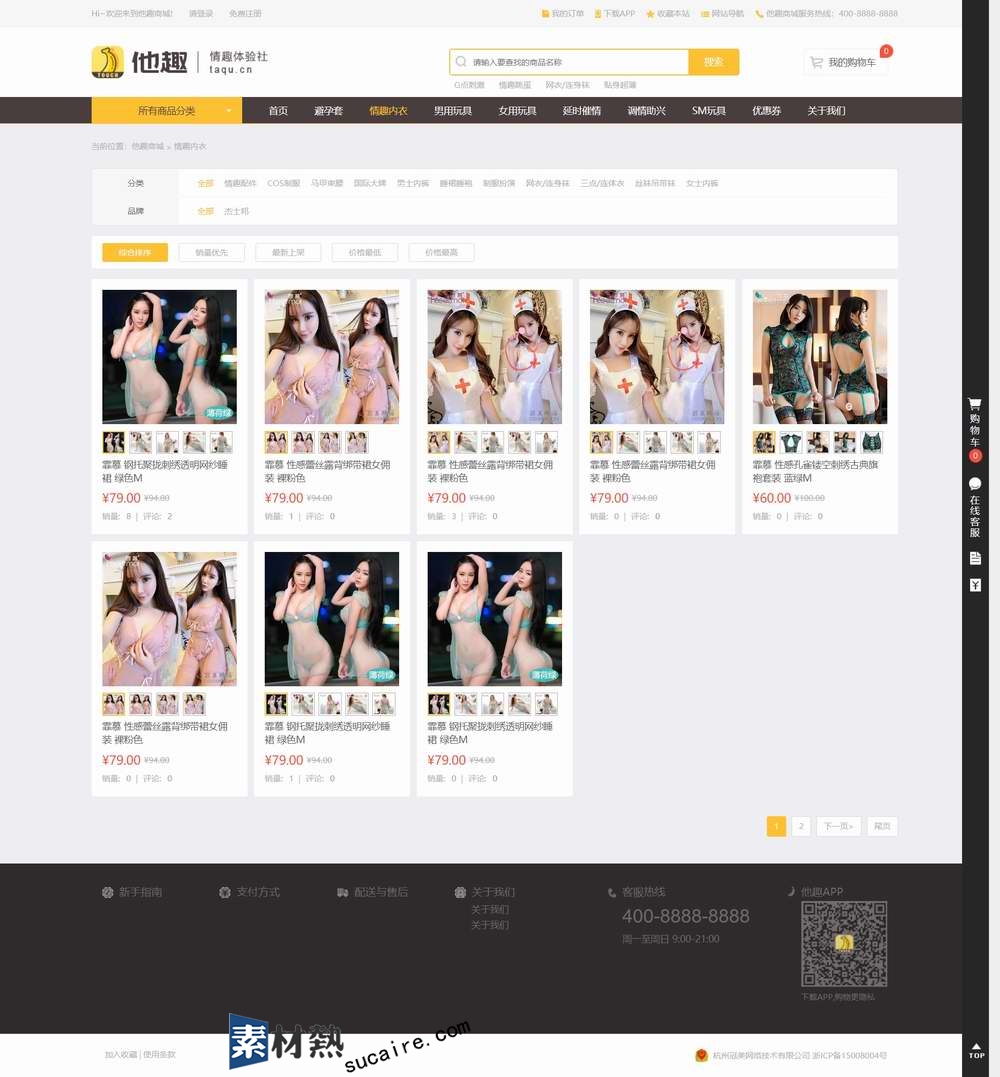Filter category by 男士内裤
Image resolution: width=1000 pixels, height=1077 pixels.
click(413, 183)
